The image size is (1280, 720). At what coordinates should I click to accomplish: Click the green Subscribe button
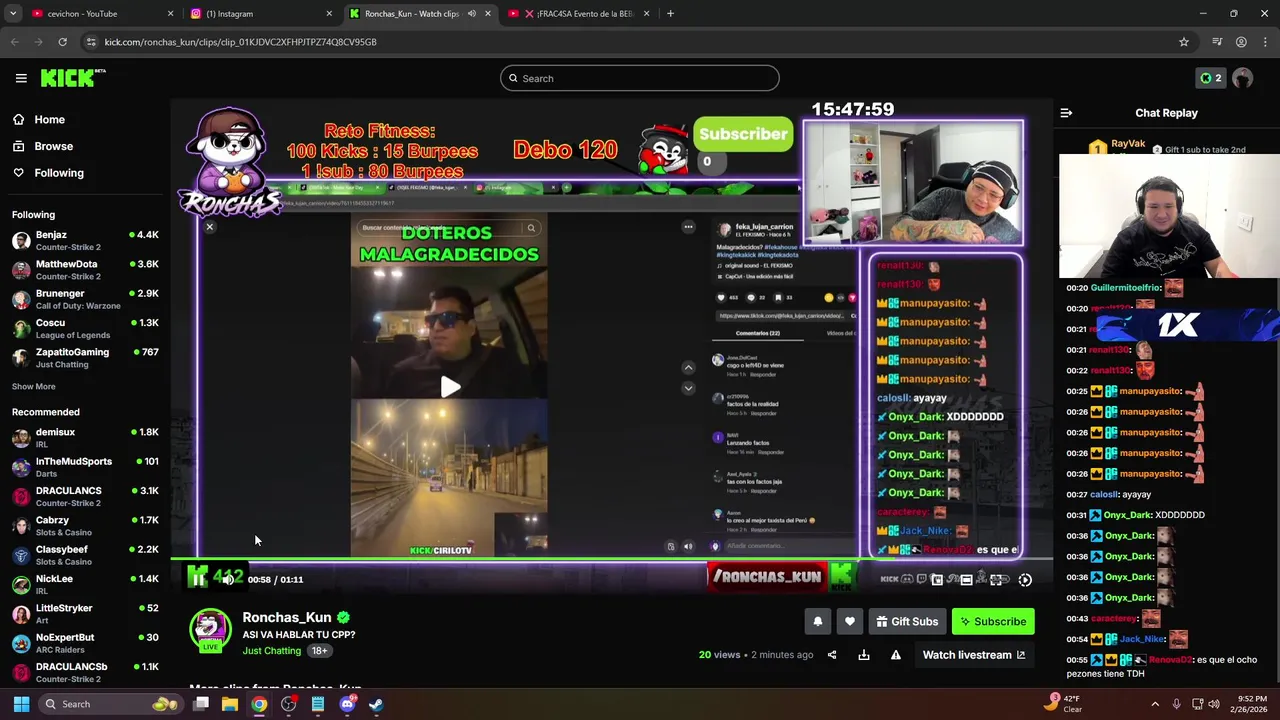[x=993, y=622]
